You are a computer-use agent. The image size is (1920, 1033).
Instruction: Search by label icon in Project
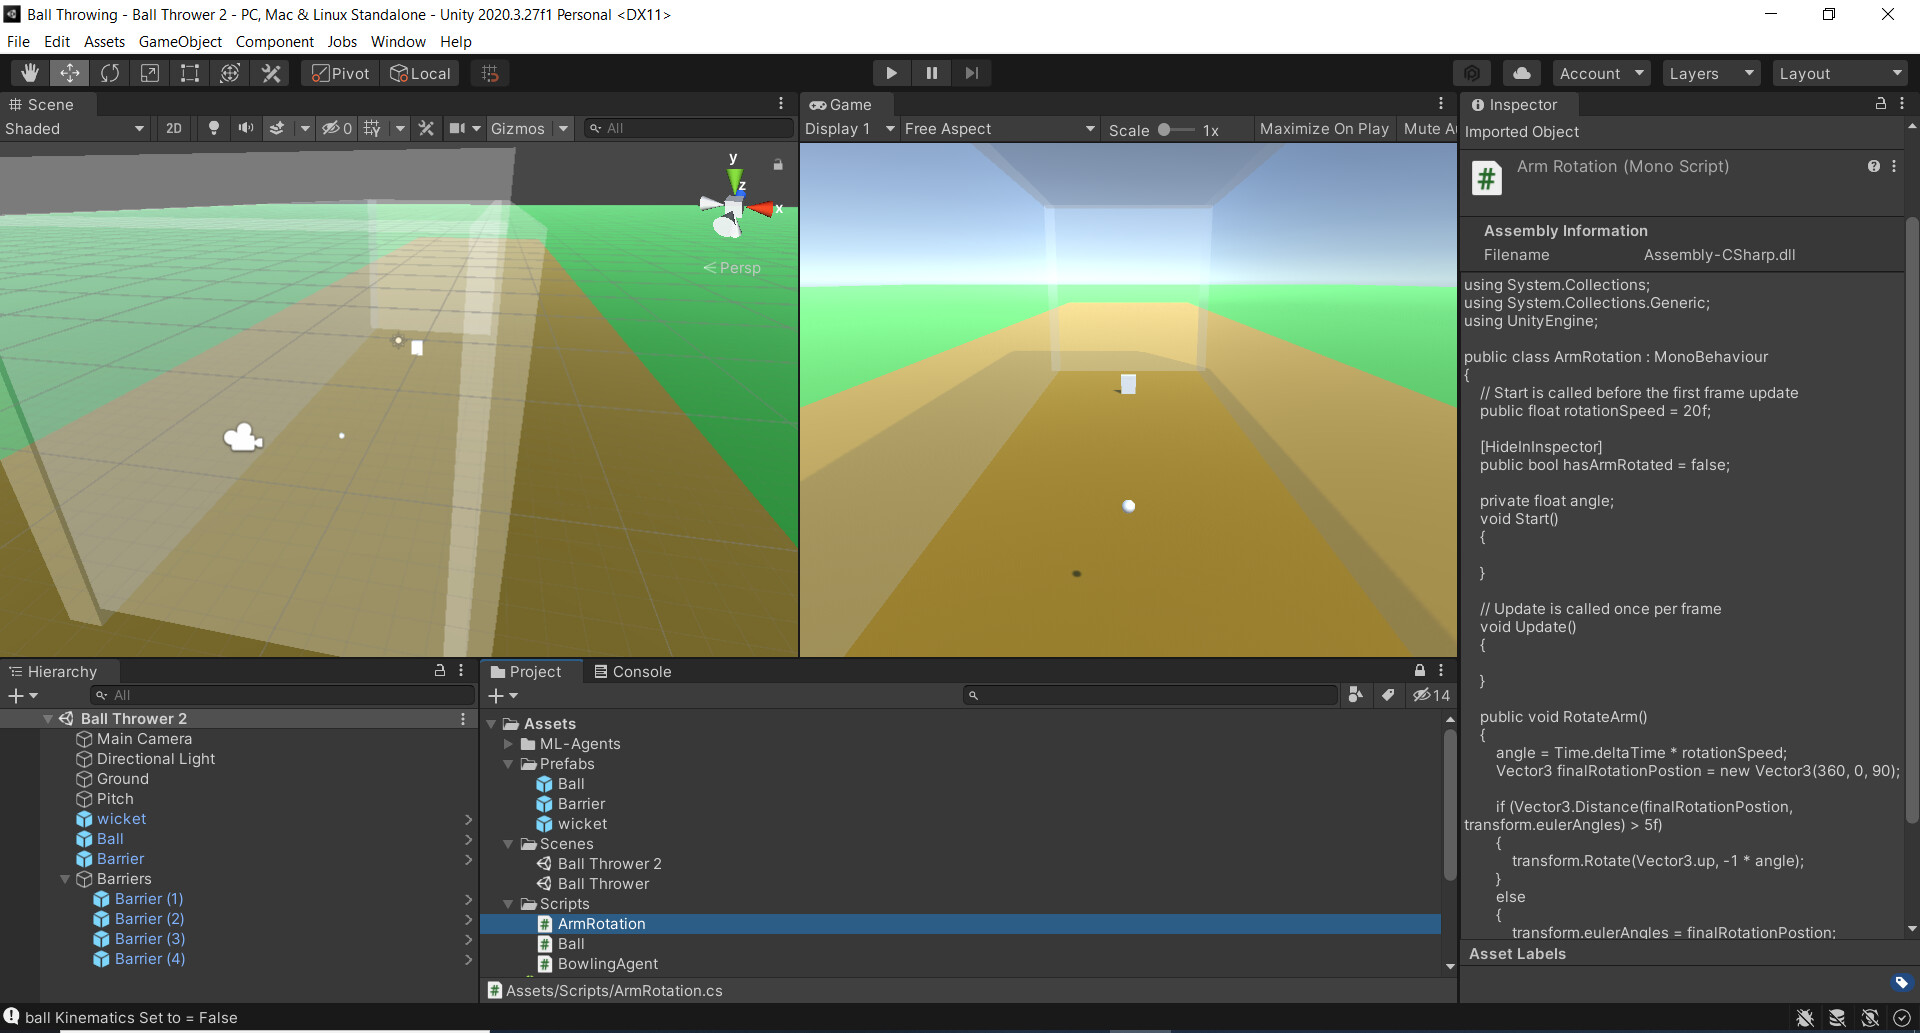(x=1388, y=695)
